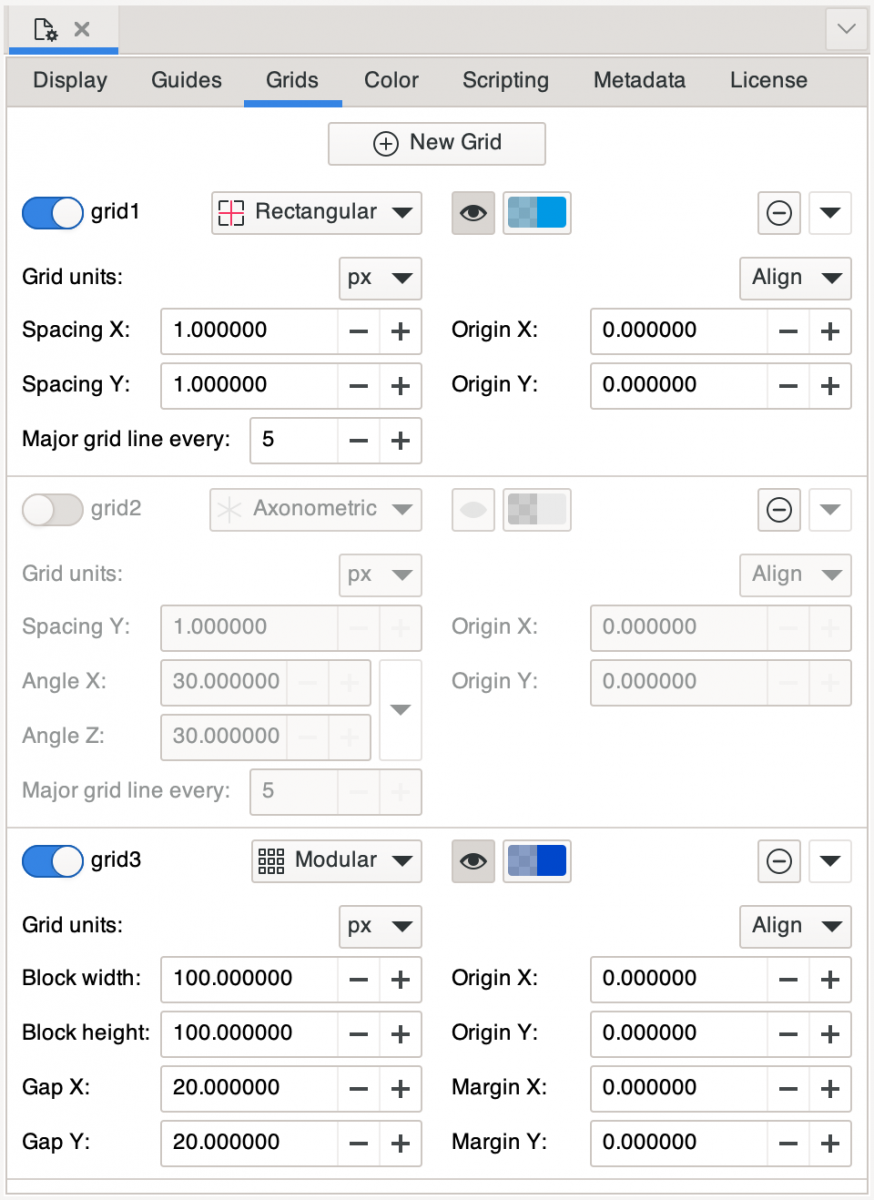Disable grid1 with its toggle switch
874x1200 pixels.
click(52, 212)
